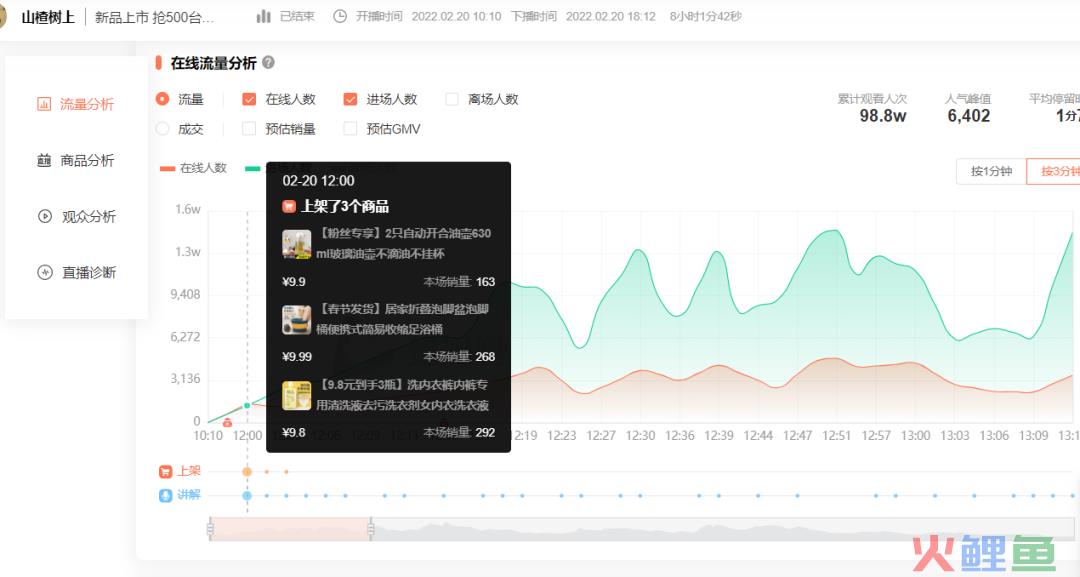This screenshot has height=577, width=1080.
Task: Click the 累计观看人次 98.8w value
Action: (x=883, y=116)
